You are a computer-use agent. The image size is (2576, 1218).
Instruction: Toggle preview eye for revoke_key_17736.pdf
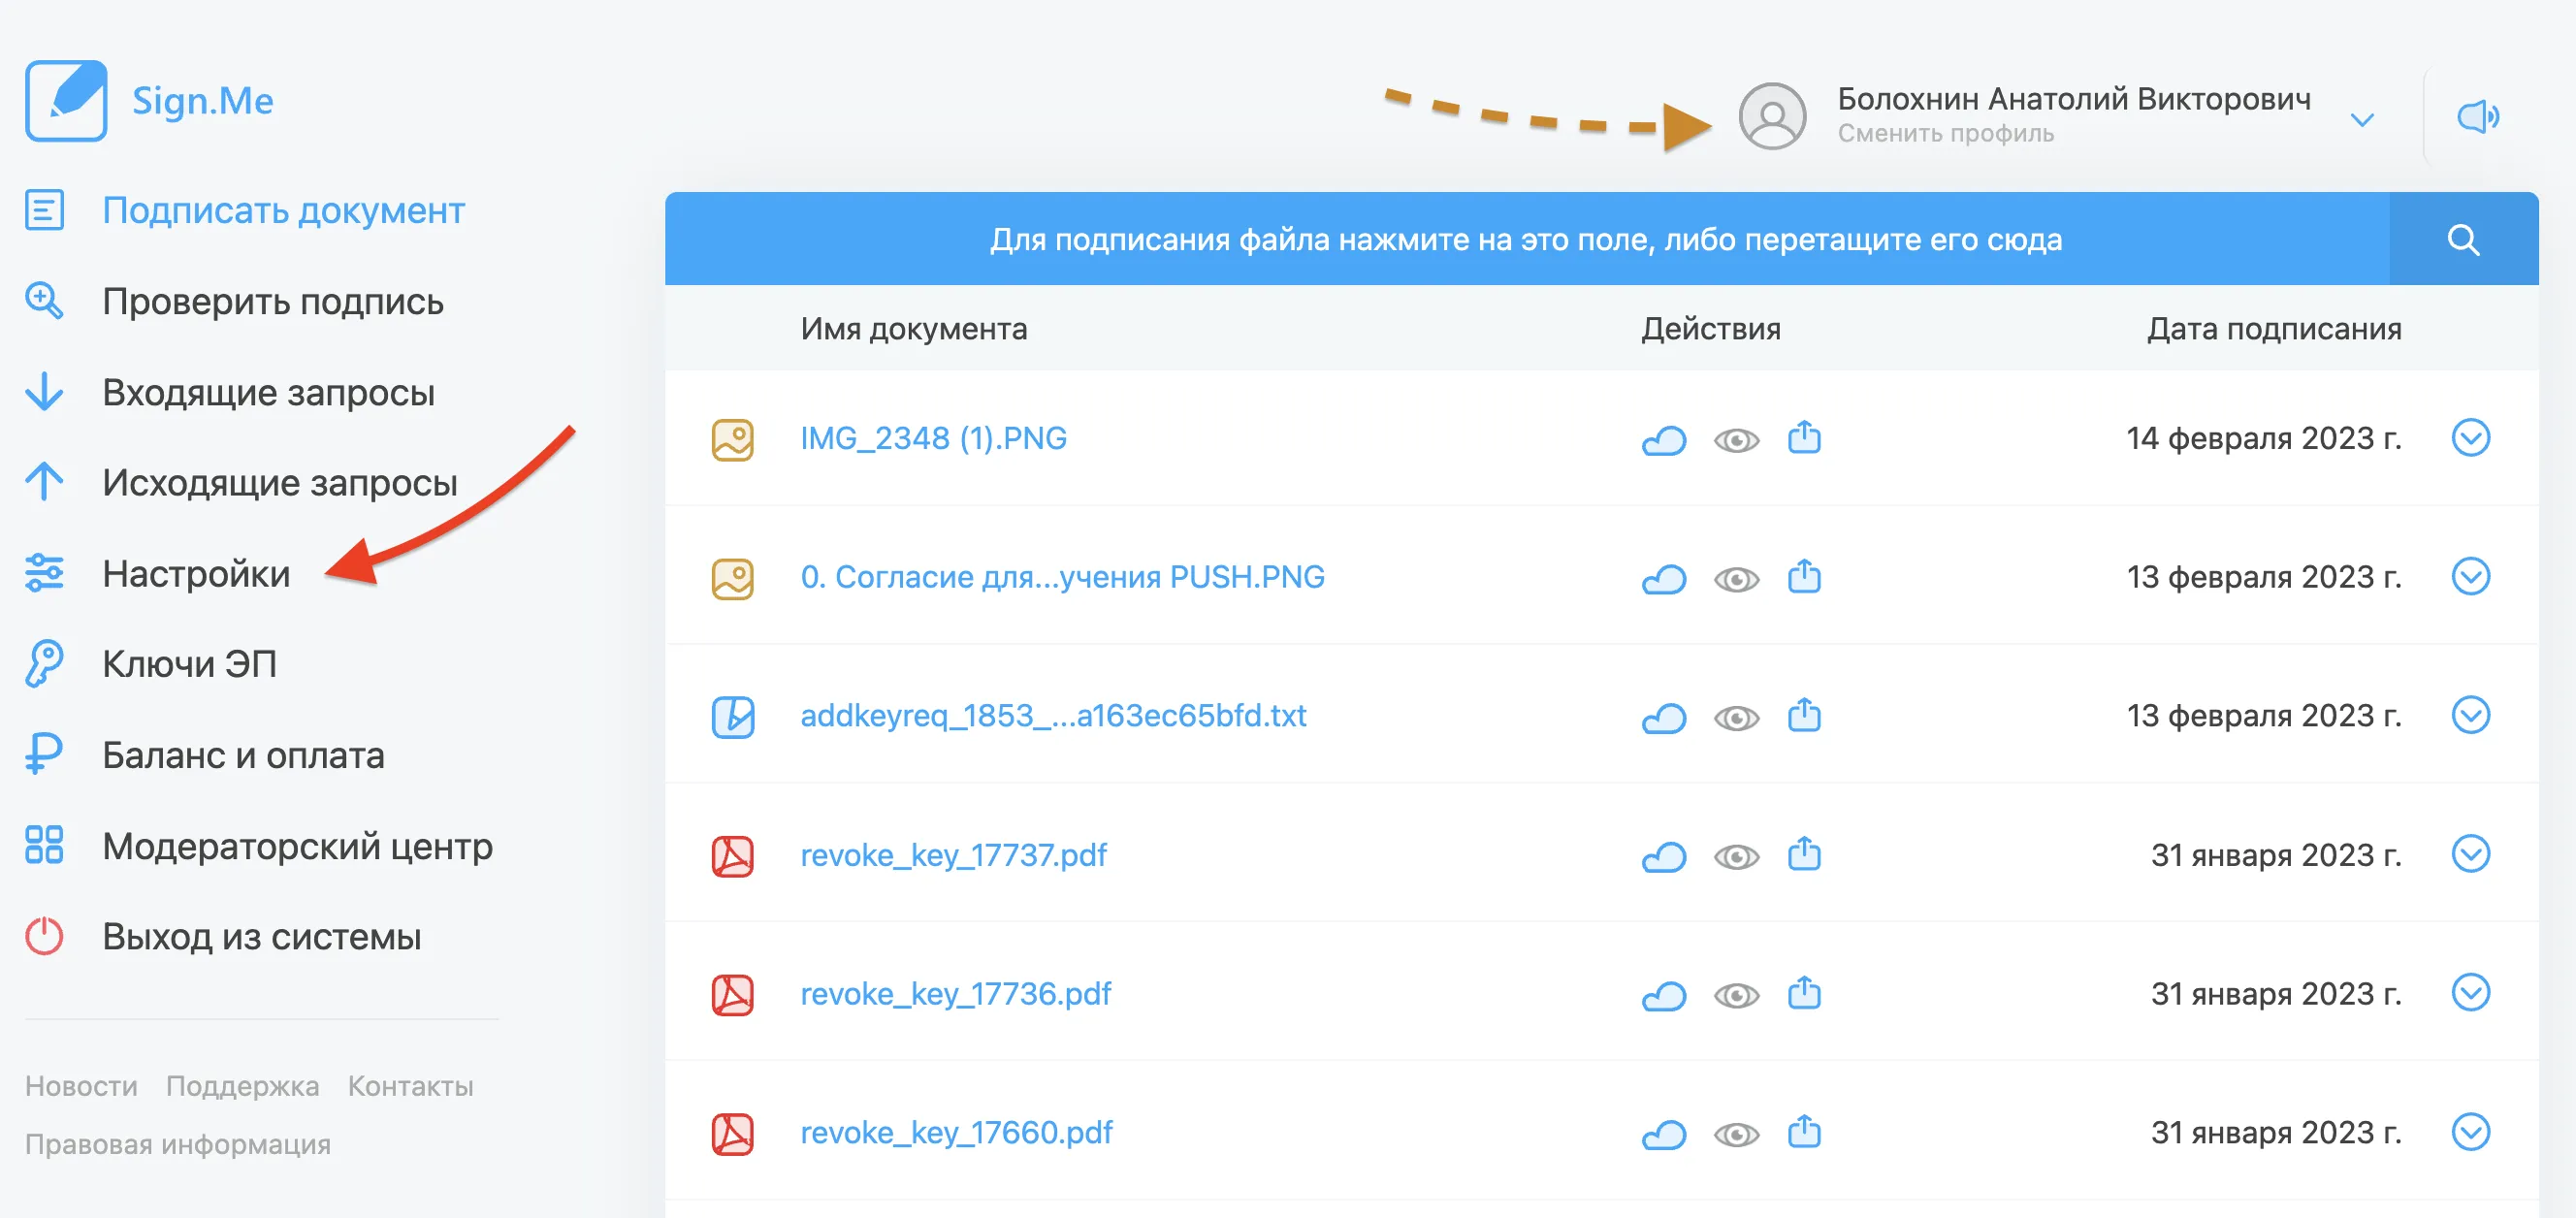(1736, 997)
